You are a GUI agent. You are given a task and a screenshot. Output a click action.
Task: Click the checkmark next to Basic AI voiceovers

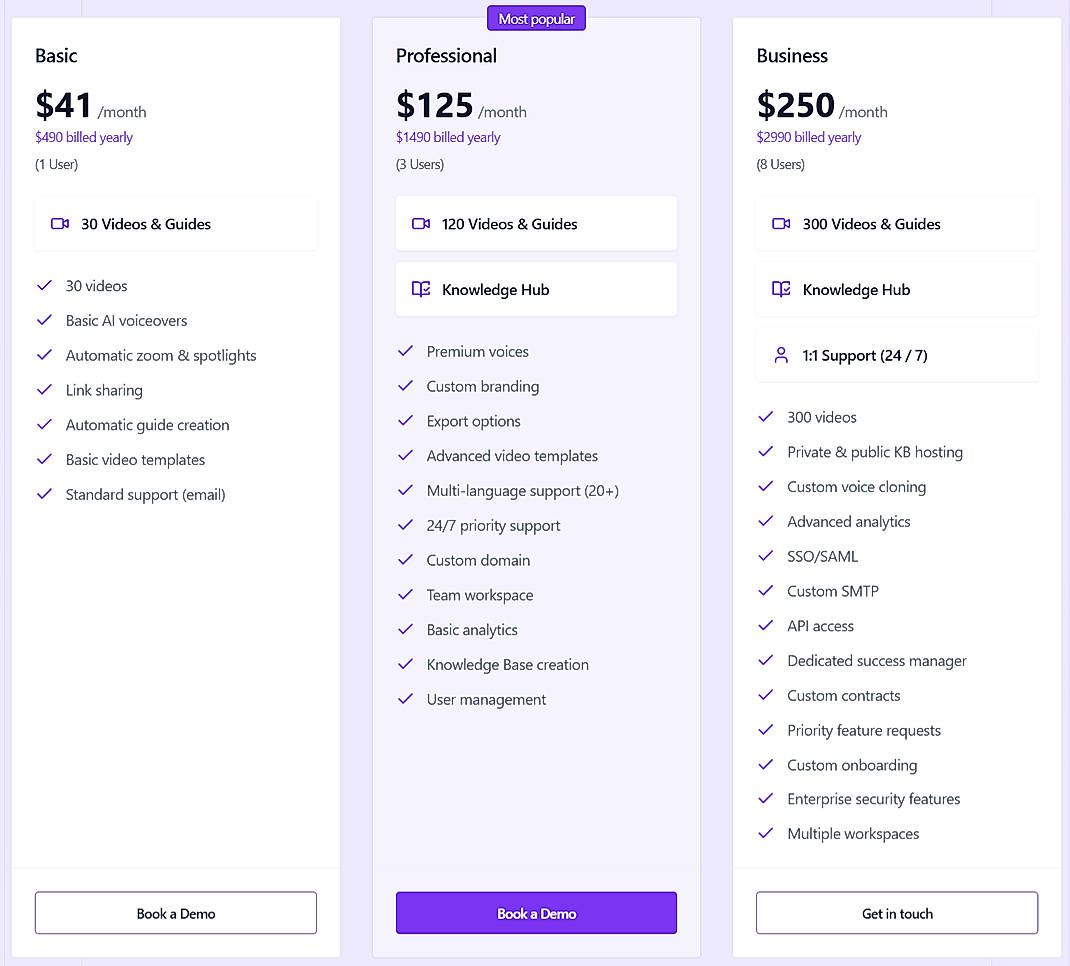(x=44, y=320)
